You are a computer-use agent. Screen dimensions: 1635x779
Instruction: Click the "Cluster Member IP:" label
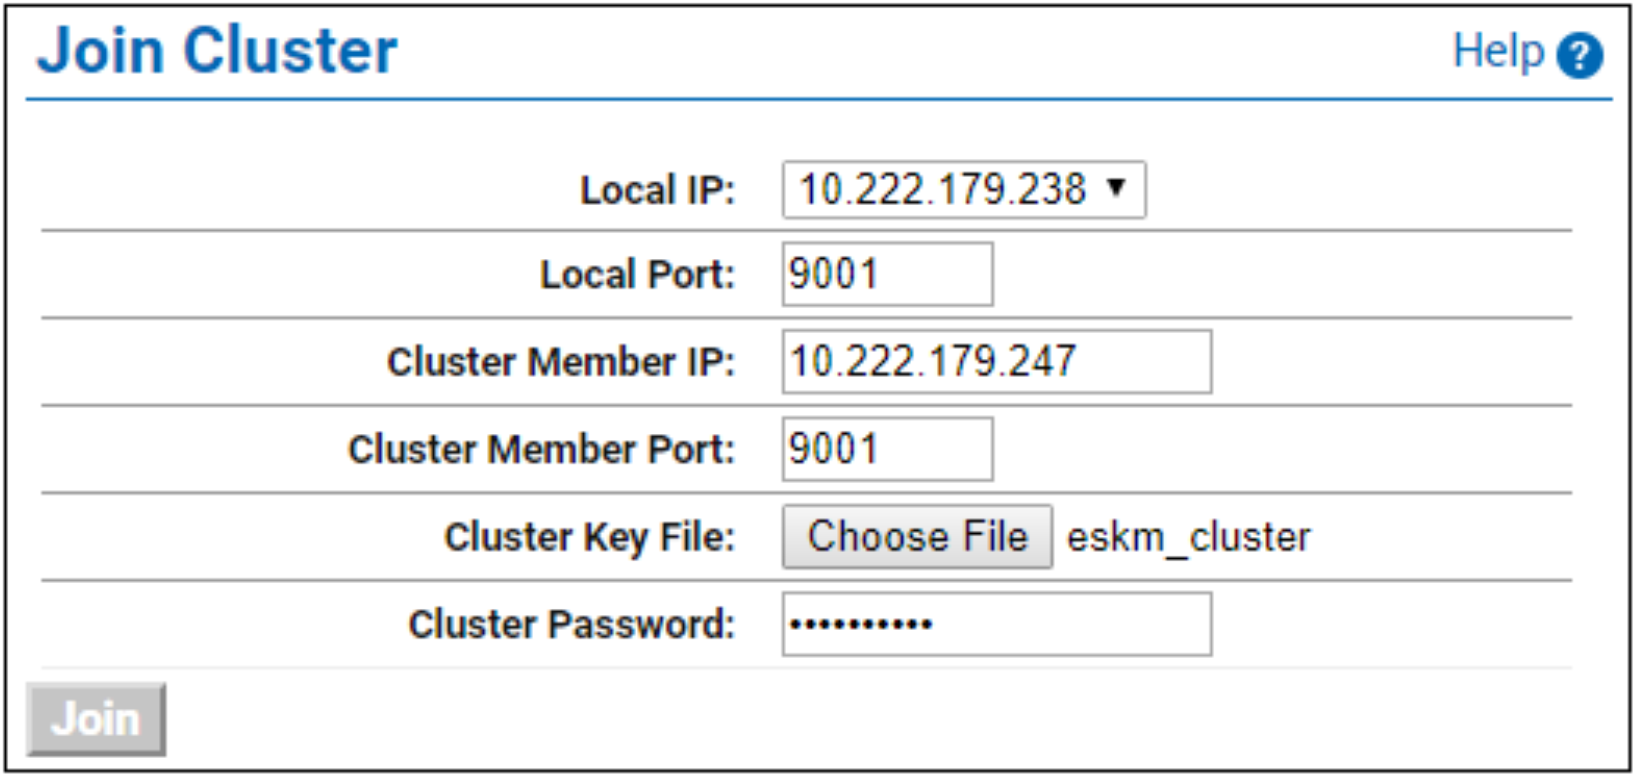(x=561, y=362)
